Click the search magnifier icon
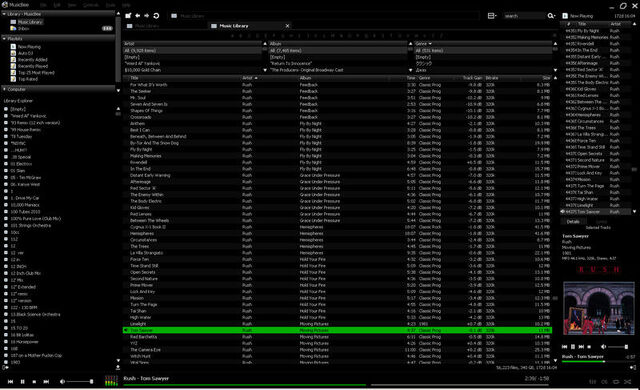Viewport: 640px width, 390px height. (550, 16)
